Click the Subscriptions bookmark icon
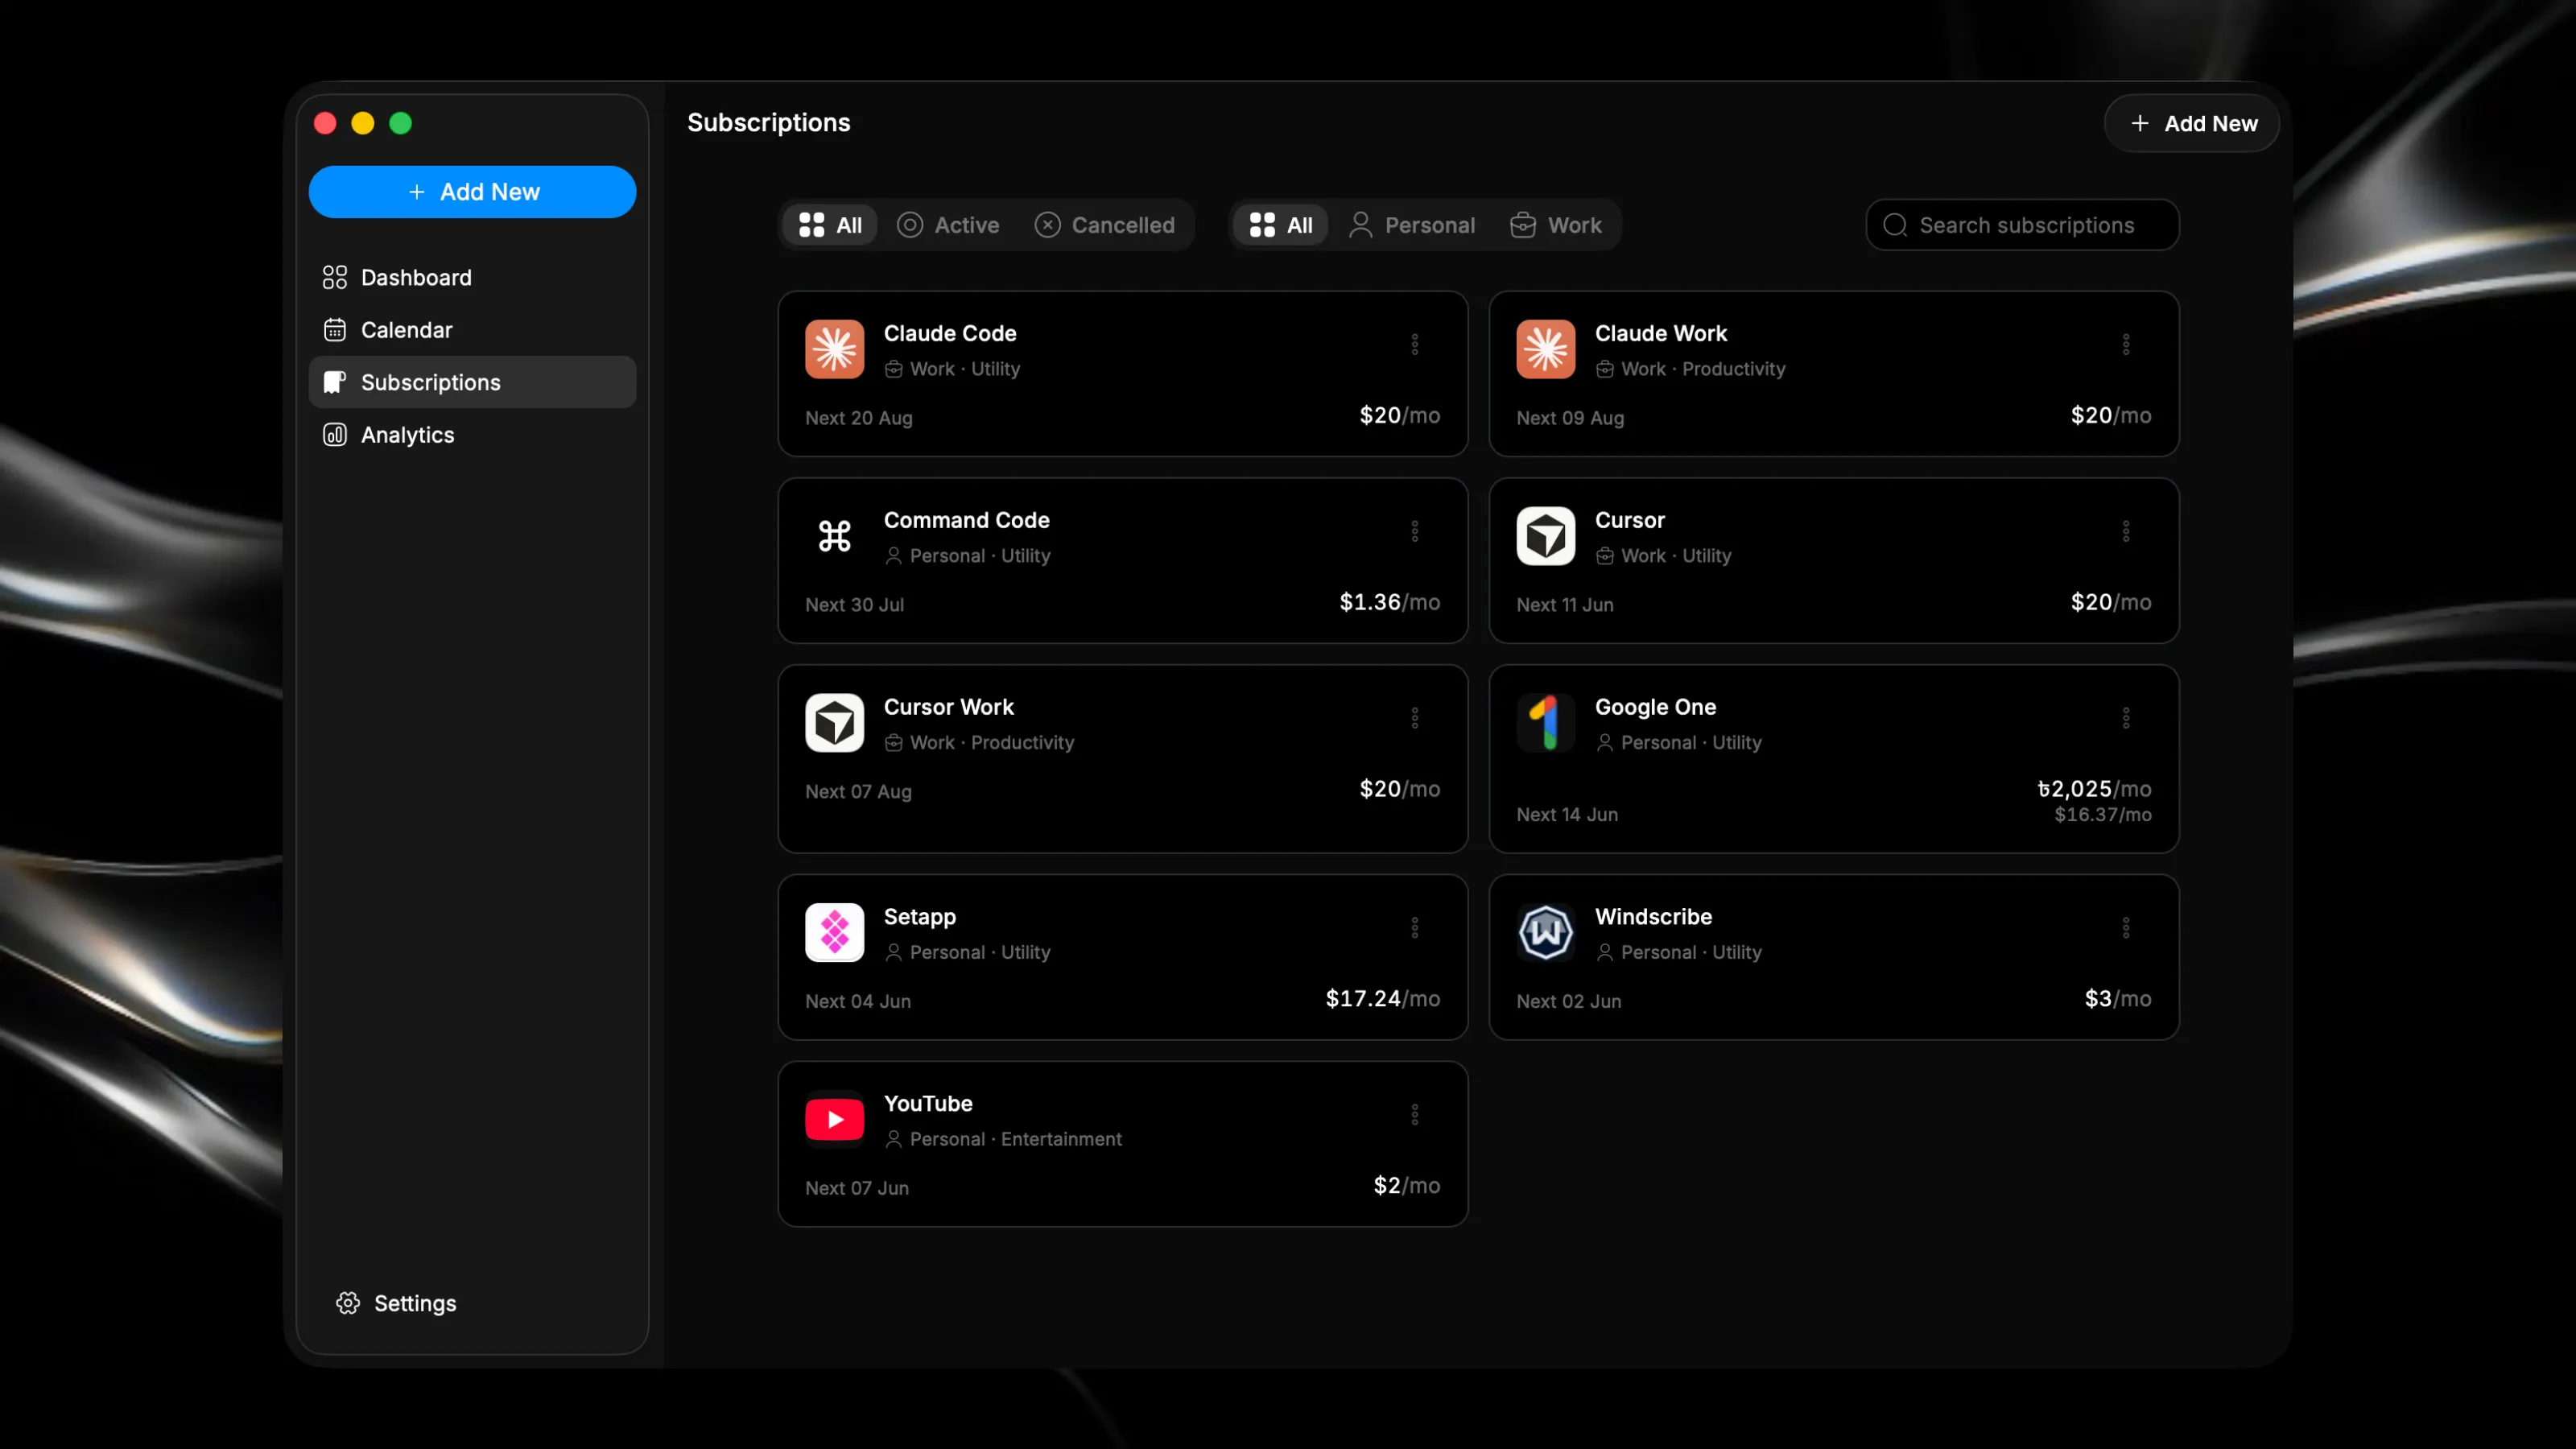This screenshot has width=2576, height=1449. [335, 382]
